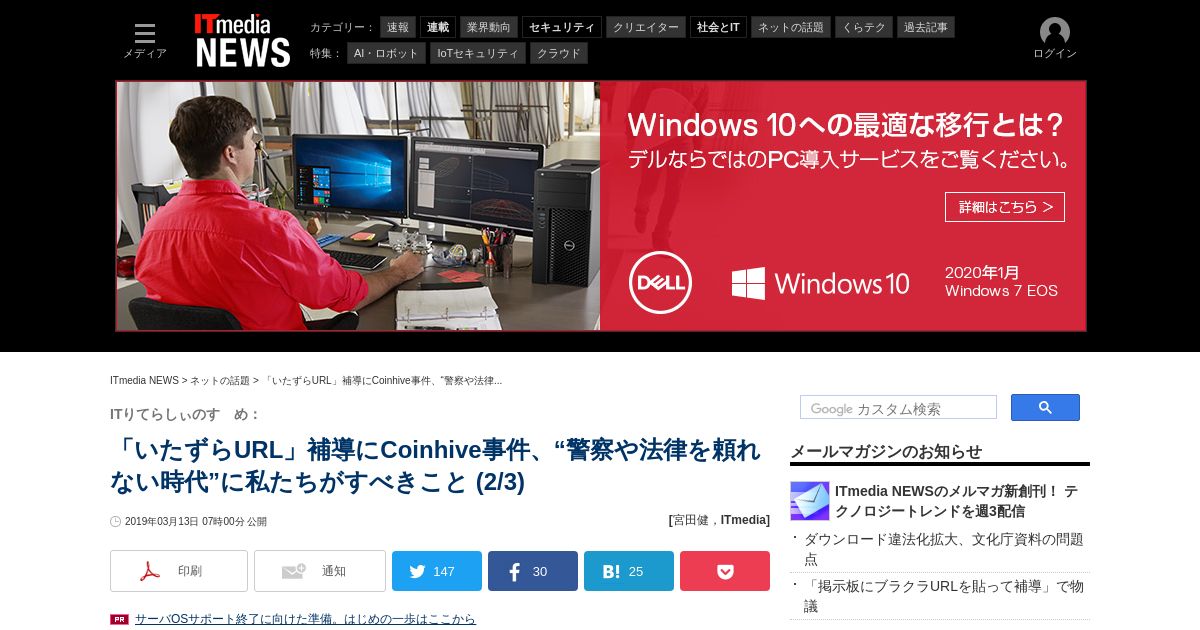The width and height of the screenshot is (1200, 630).
Task: Open 掲示板にブラクラURL article link
Action: click(x=944, y=596)
